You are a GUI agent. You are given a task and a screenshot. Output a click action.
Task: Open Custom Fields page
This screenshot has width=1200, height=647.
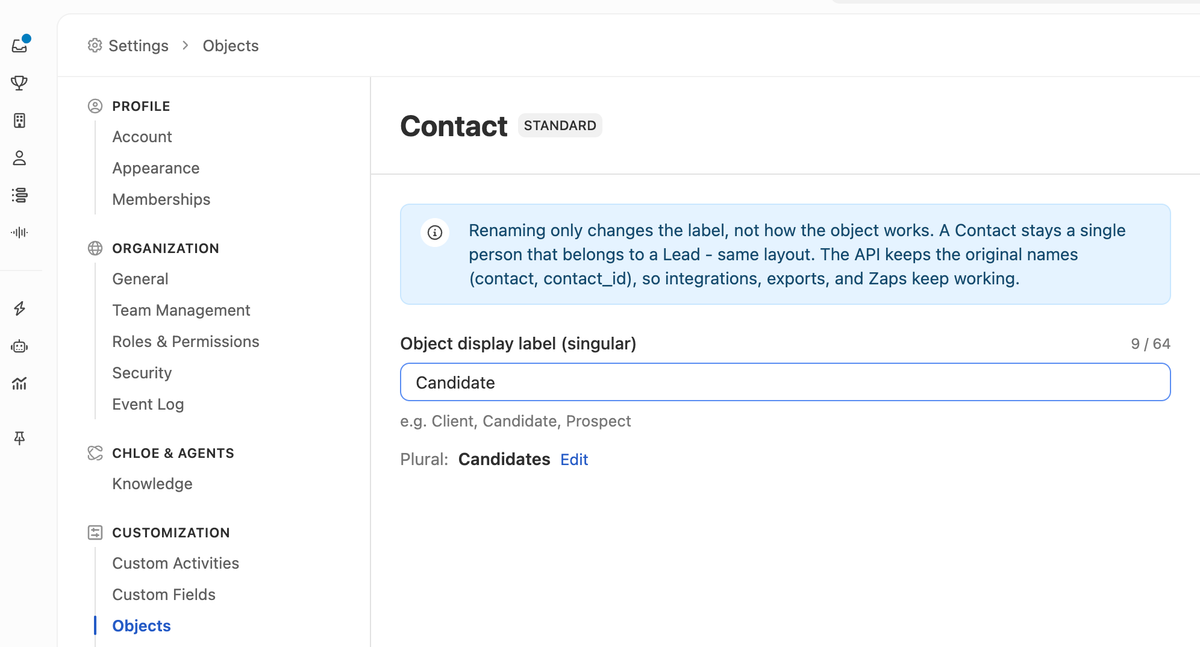[x=164, y=594]
